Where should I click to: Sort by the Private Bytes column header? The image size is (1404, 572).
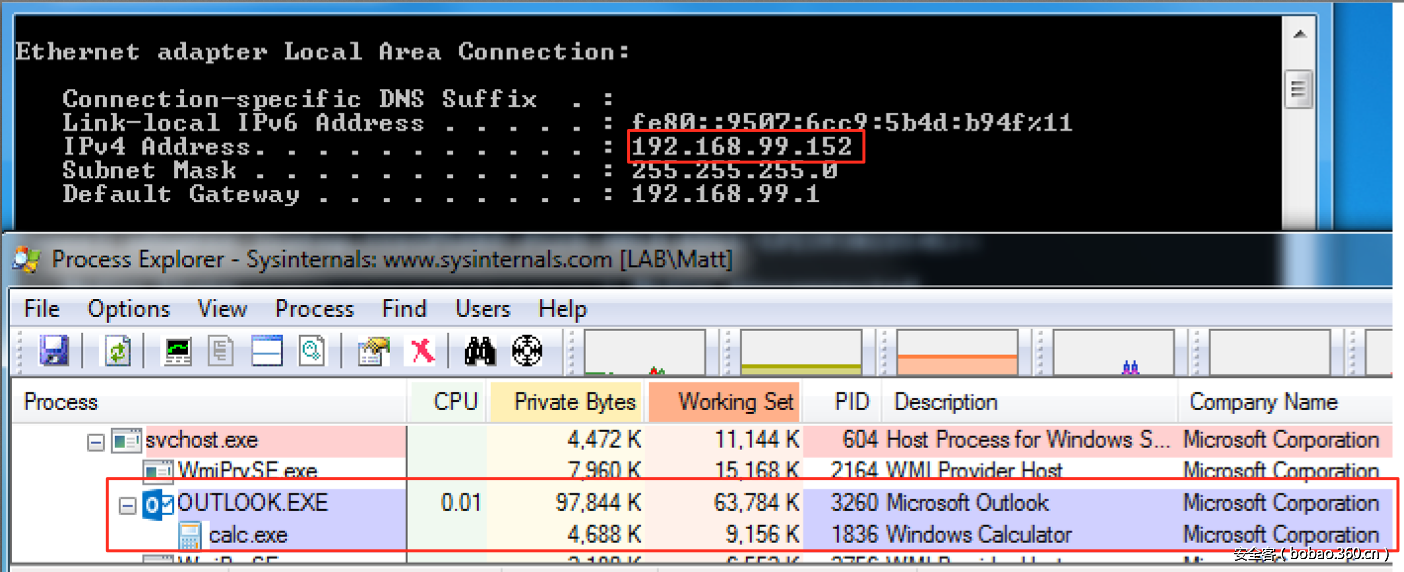click(x=574, y=402)
